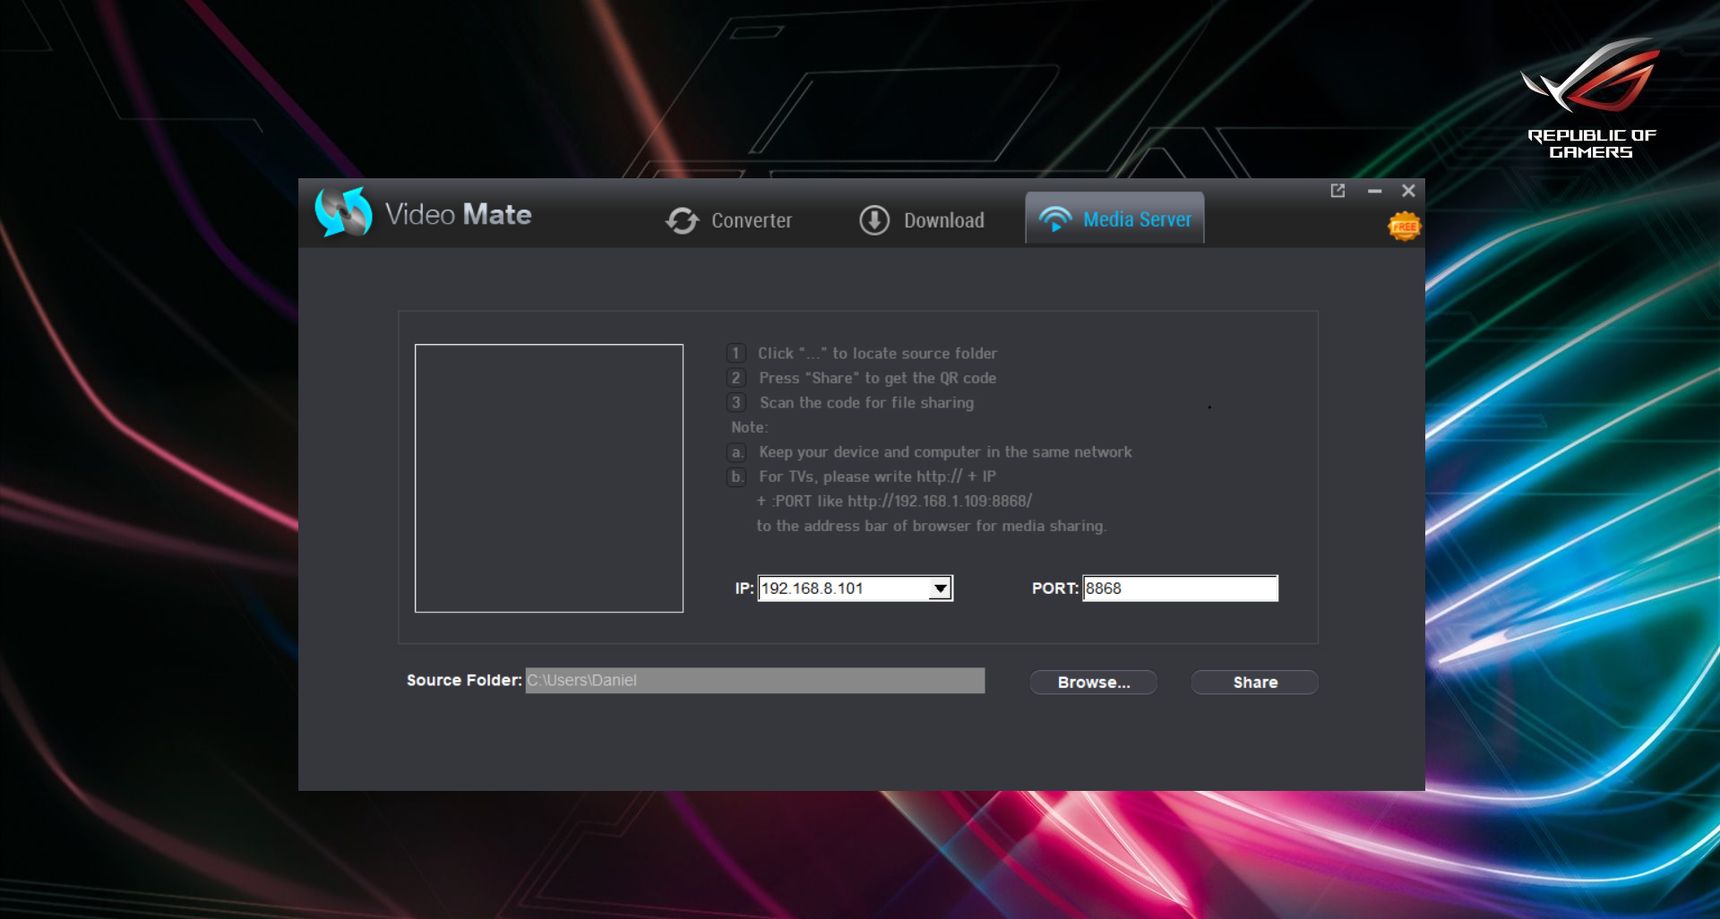The image size is (1720, 919).
Task: Click the empty QR code preview box
Action: 549,478
